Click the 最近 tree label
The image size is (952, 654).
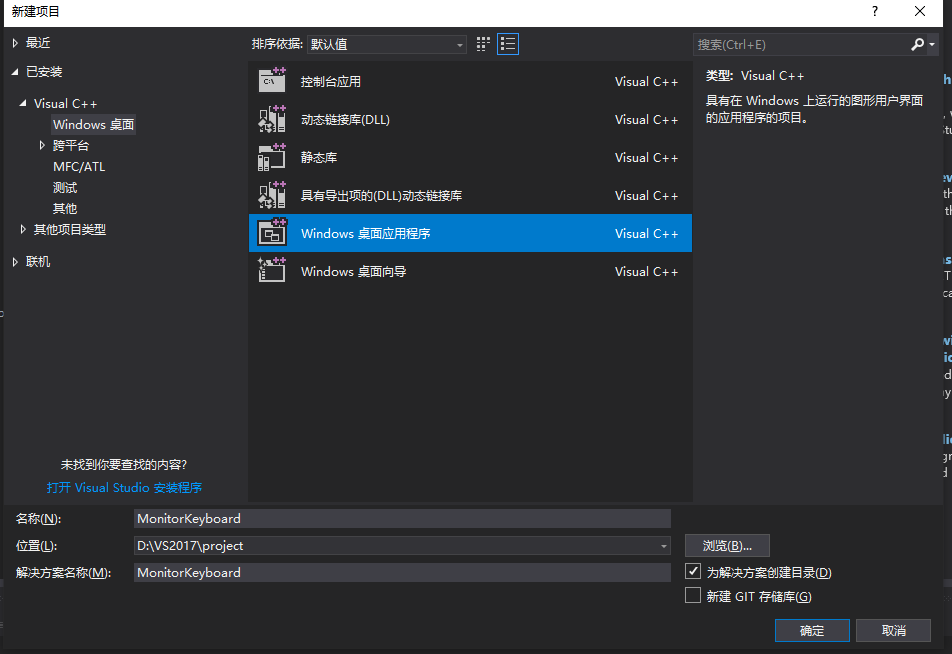[x=38, y=43]
